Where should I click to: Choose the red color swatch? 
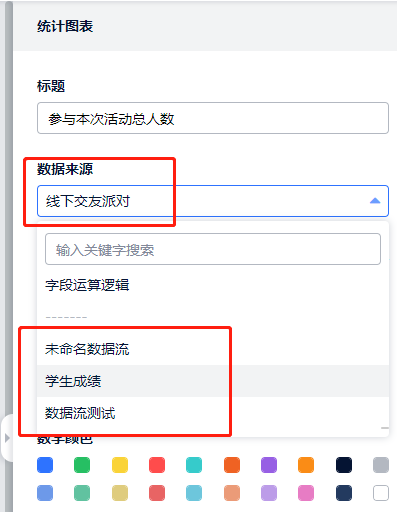coord(157,465)
